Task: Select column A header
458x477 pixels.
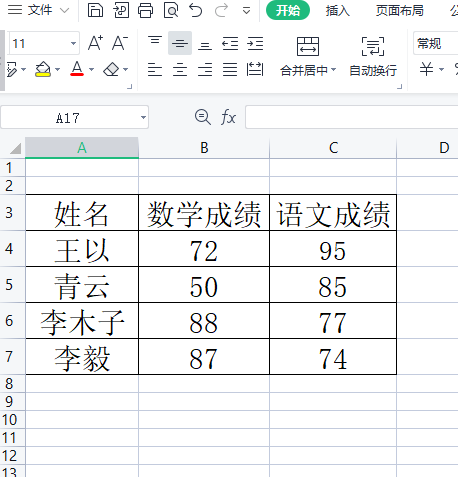Action: pyautogui.click(x=82, y=148)
